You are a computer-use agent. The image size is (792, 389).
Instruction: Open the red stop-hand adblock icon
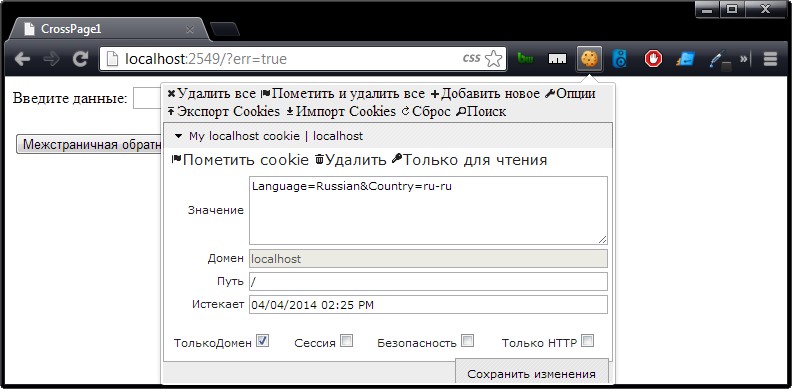click(653, 60)
